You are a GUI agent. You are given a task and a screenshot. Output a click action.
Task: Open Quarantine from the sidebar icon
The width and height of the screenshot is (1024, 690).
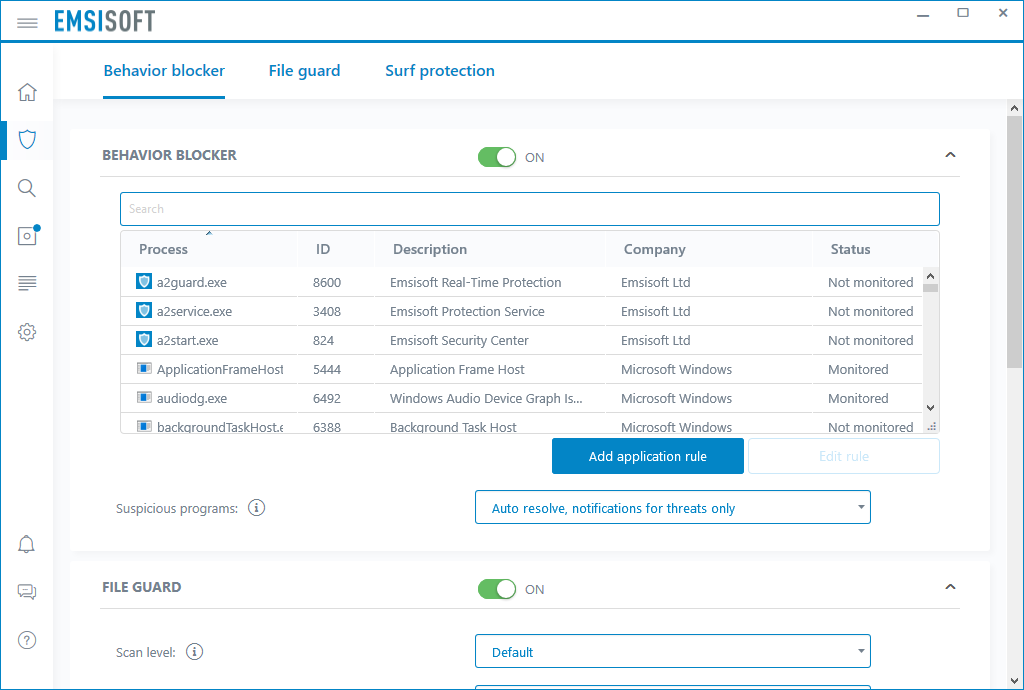27,235
